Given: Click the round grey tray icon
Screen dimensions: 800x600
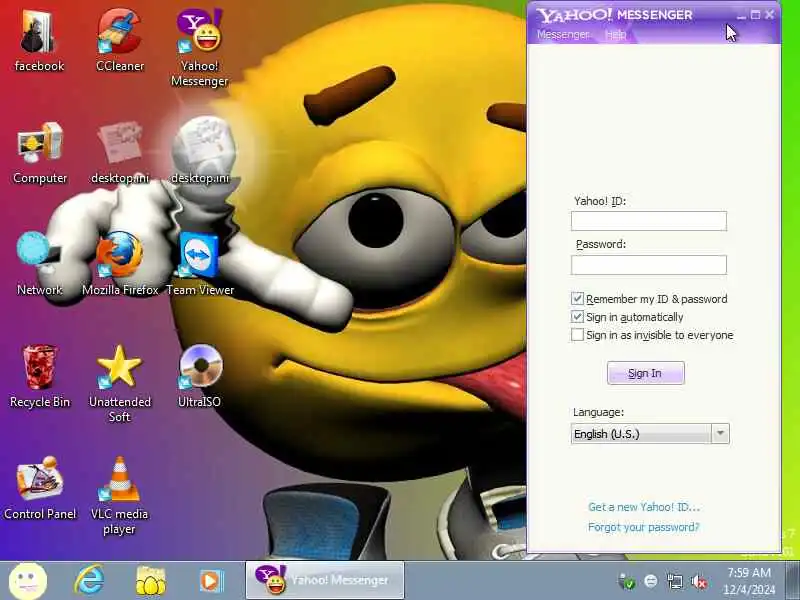Looking at the screenshot, I should [x=651, y=581].
